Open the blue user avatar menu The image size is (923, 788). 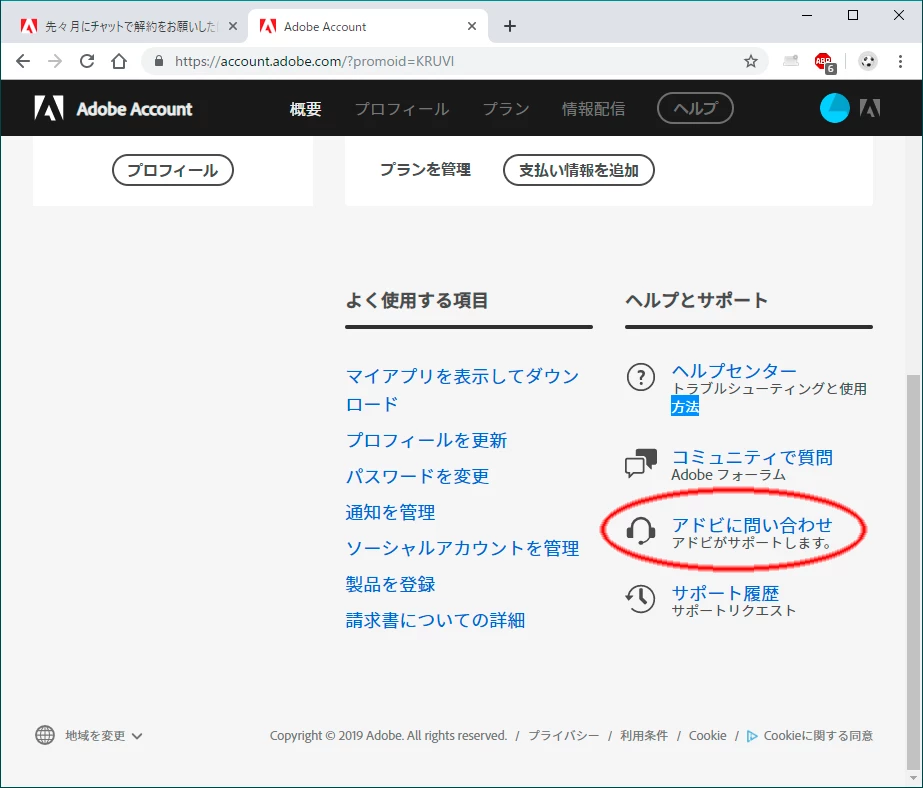point(834,108)
